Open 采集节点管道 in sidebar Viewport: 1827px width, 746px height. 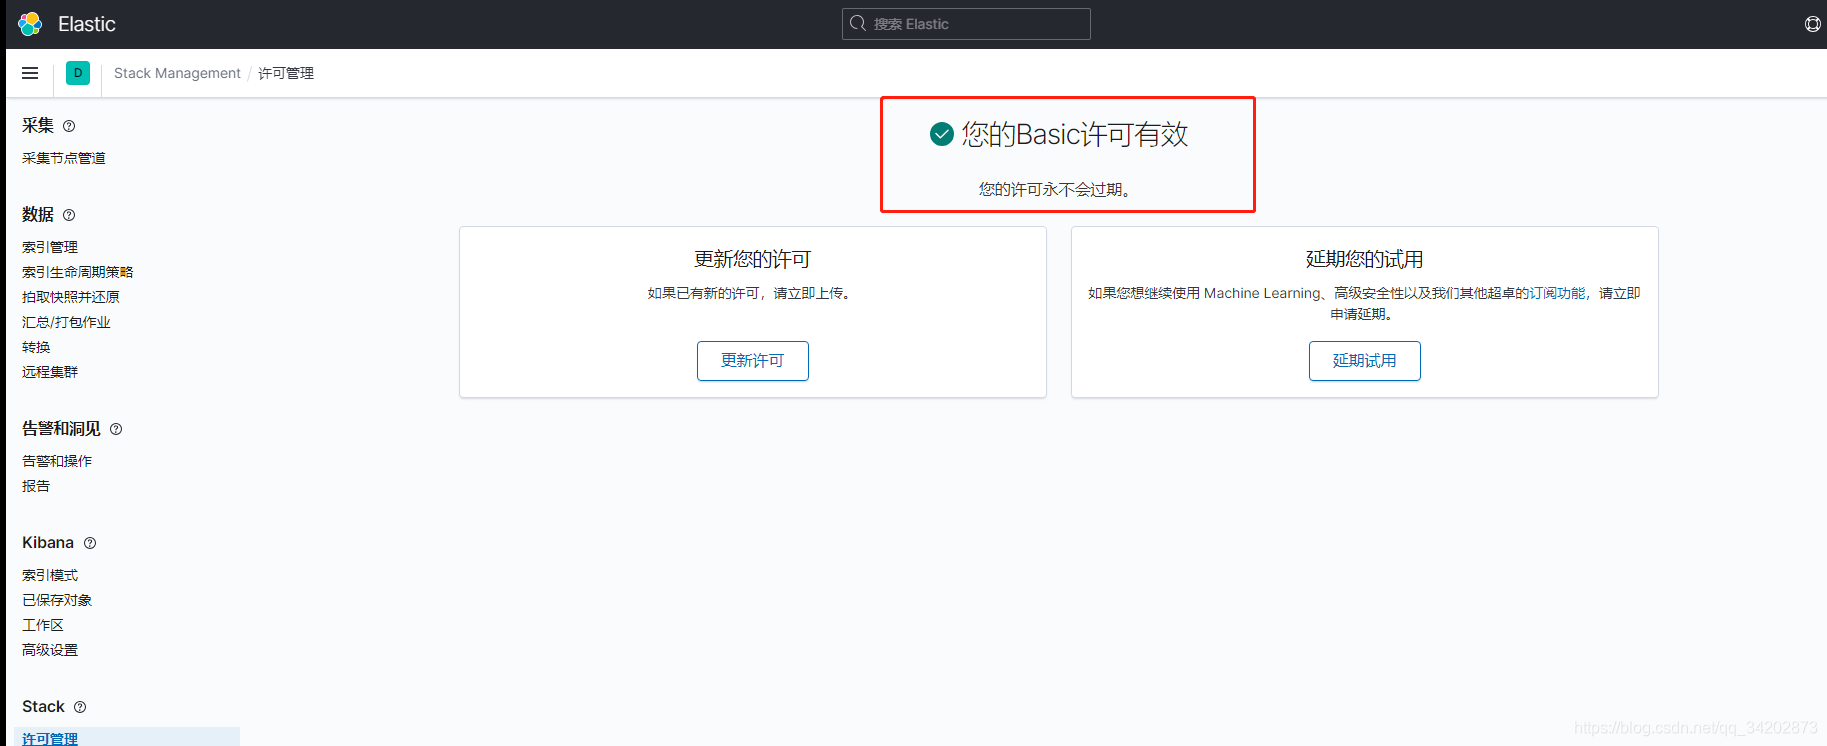(64, 158)
